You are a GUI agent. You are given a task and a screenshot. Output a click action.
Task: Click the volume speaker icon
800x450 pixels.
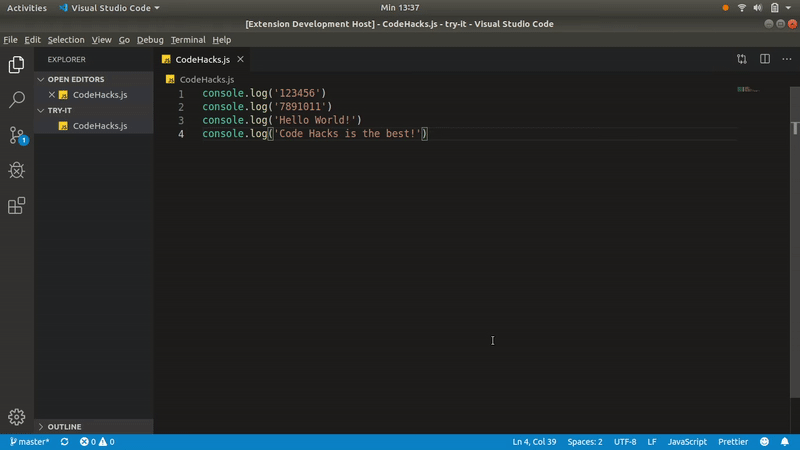click(758, 8)
